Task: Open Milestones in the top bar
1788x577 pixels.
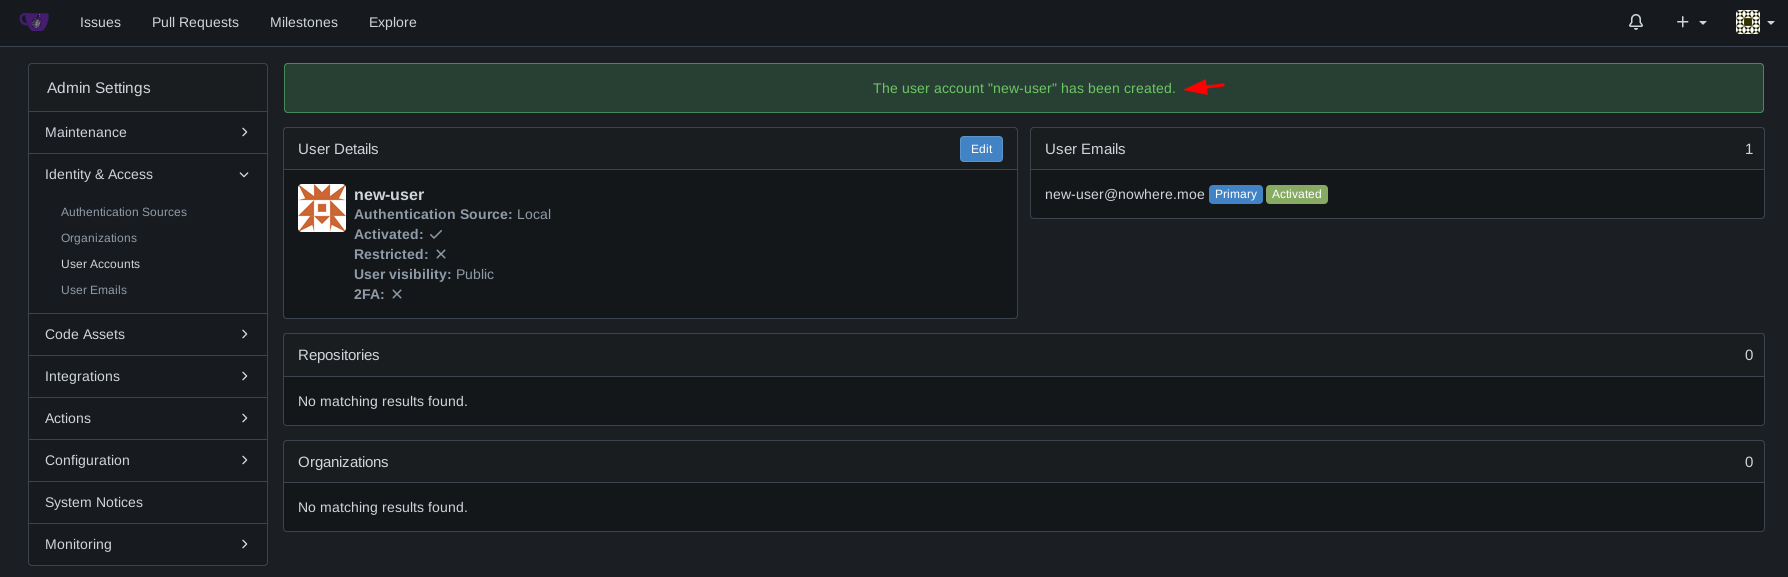Action: point(304,22)
